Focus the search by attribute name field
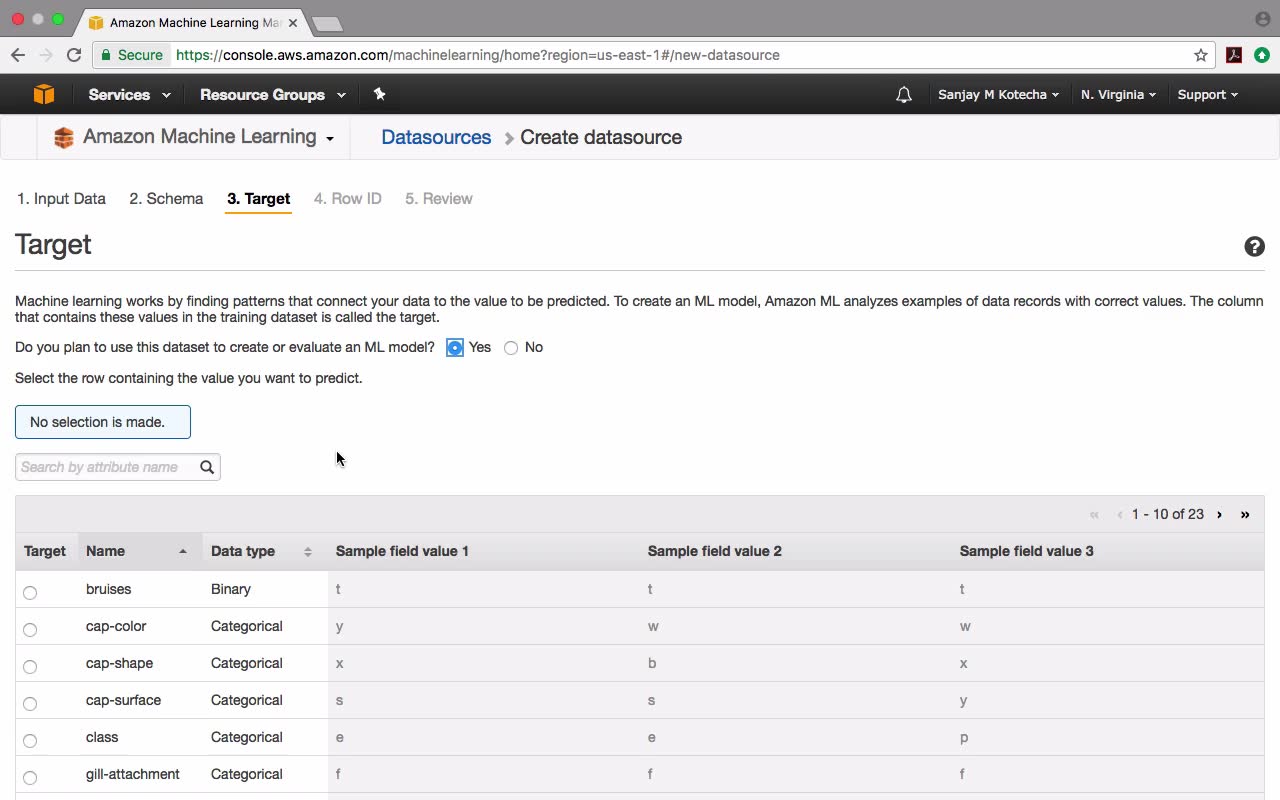The width and height of the screenshot is (1280, 800). (x=107, y=467)
